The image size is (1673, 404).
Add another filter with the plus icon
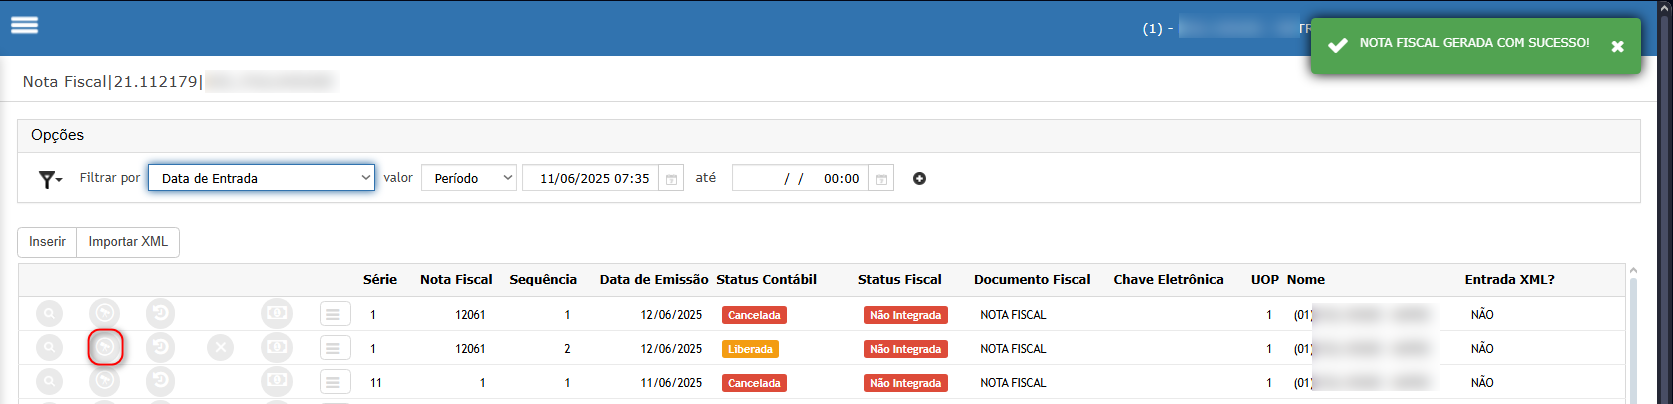(919, 178)
